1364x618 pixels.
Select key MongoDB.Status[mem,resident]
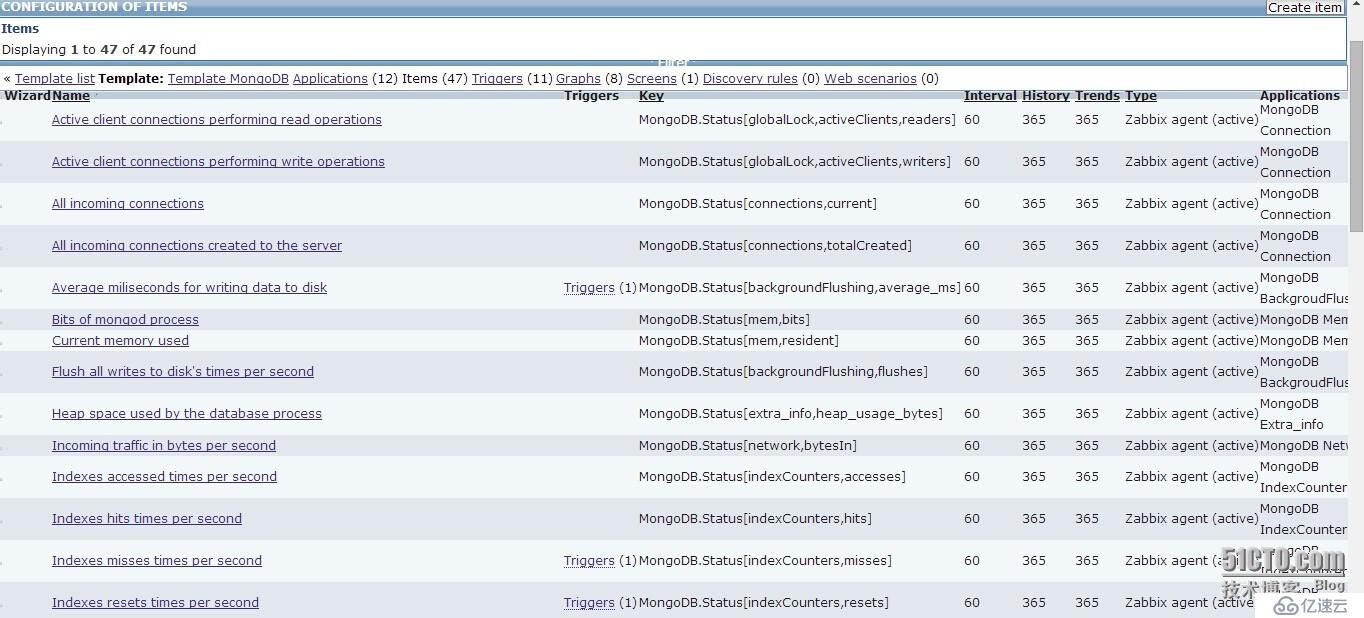(x=739, y=340)
